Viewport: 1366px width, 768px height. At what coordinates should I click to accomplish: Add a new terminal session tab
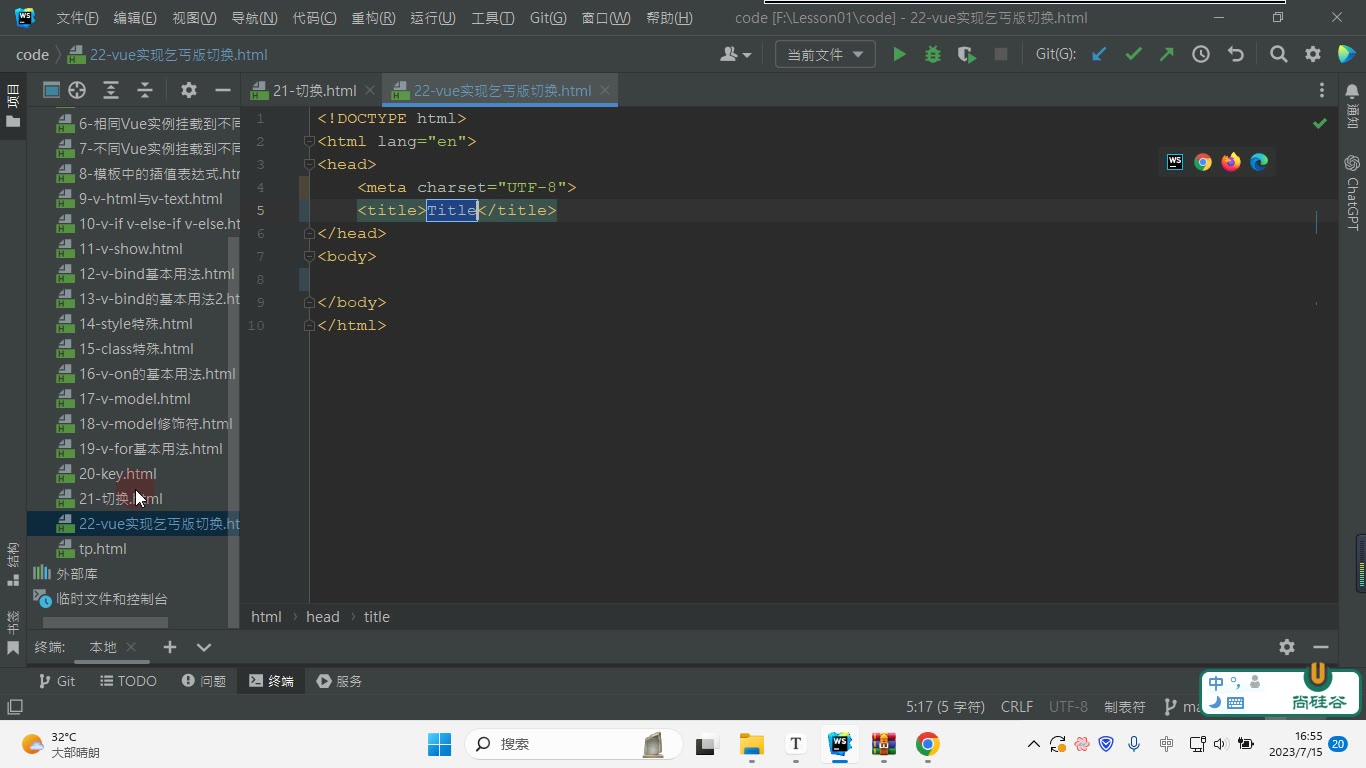(x=170, y=647)
